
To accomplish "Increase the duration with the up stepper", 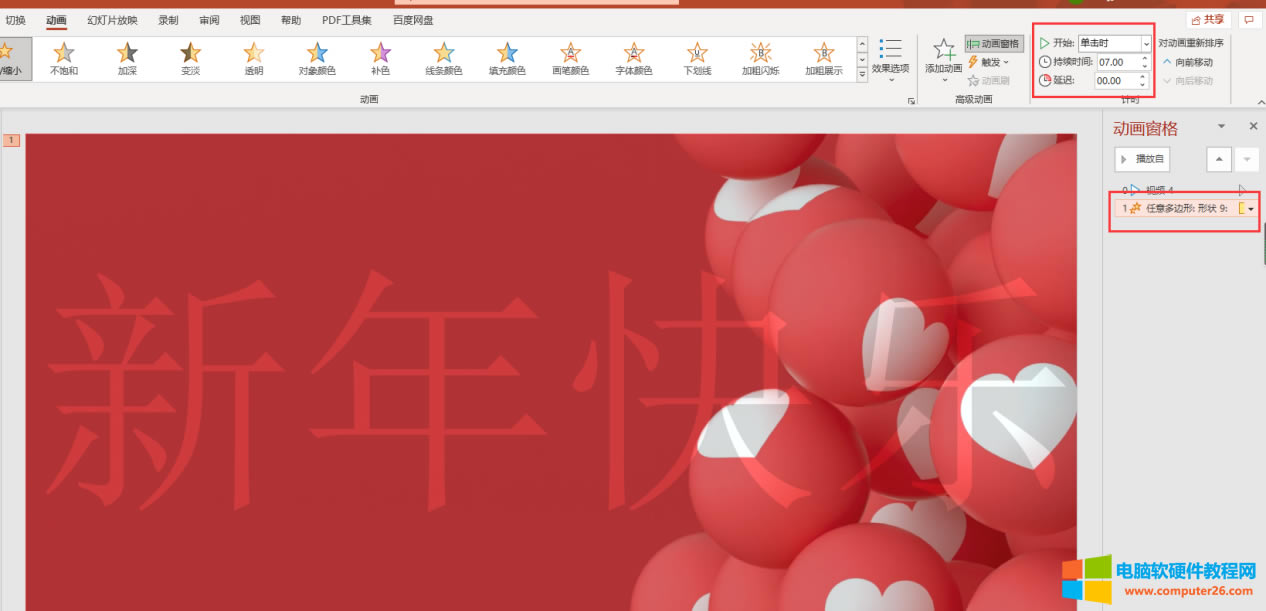I will tap(1144, 58).
